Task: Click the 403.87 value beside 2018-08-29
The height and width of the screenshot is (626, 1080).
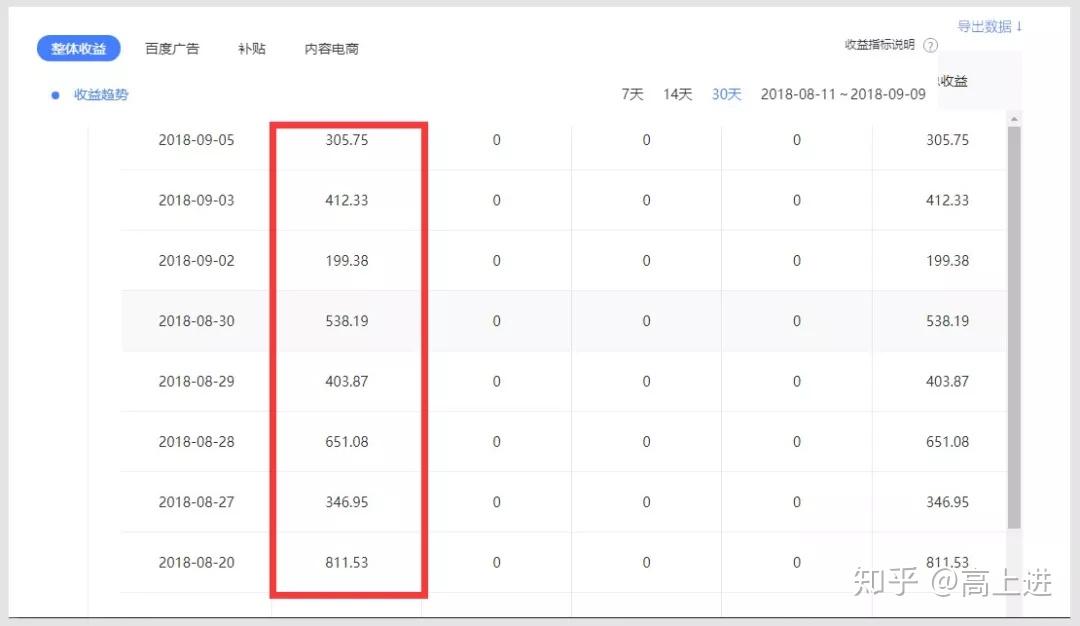Action: [x=346, y=382]
